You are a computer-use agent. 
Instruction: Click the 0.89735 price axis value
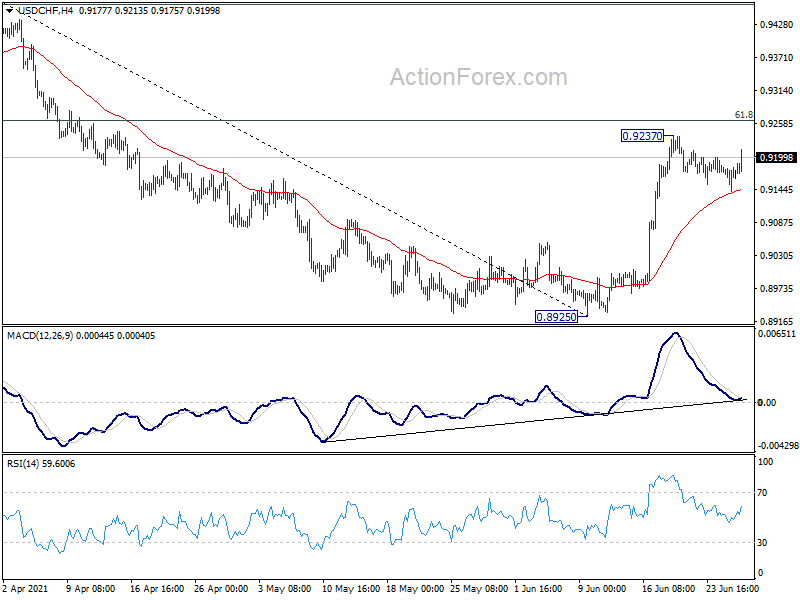click(777, 289)
